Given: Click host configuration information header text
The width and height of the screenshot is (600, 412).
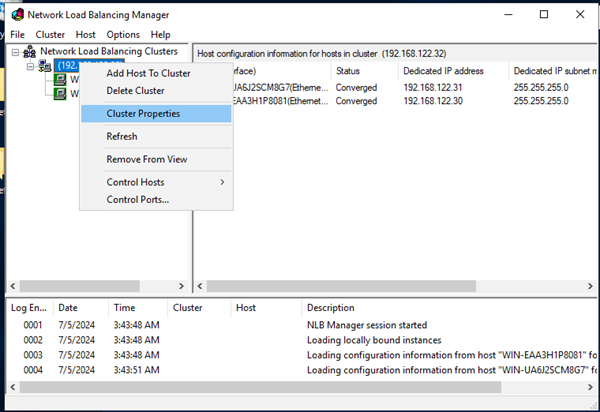Looking at the screenshot, I should click(322, 54).
